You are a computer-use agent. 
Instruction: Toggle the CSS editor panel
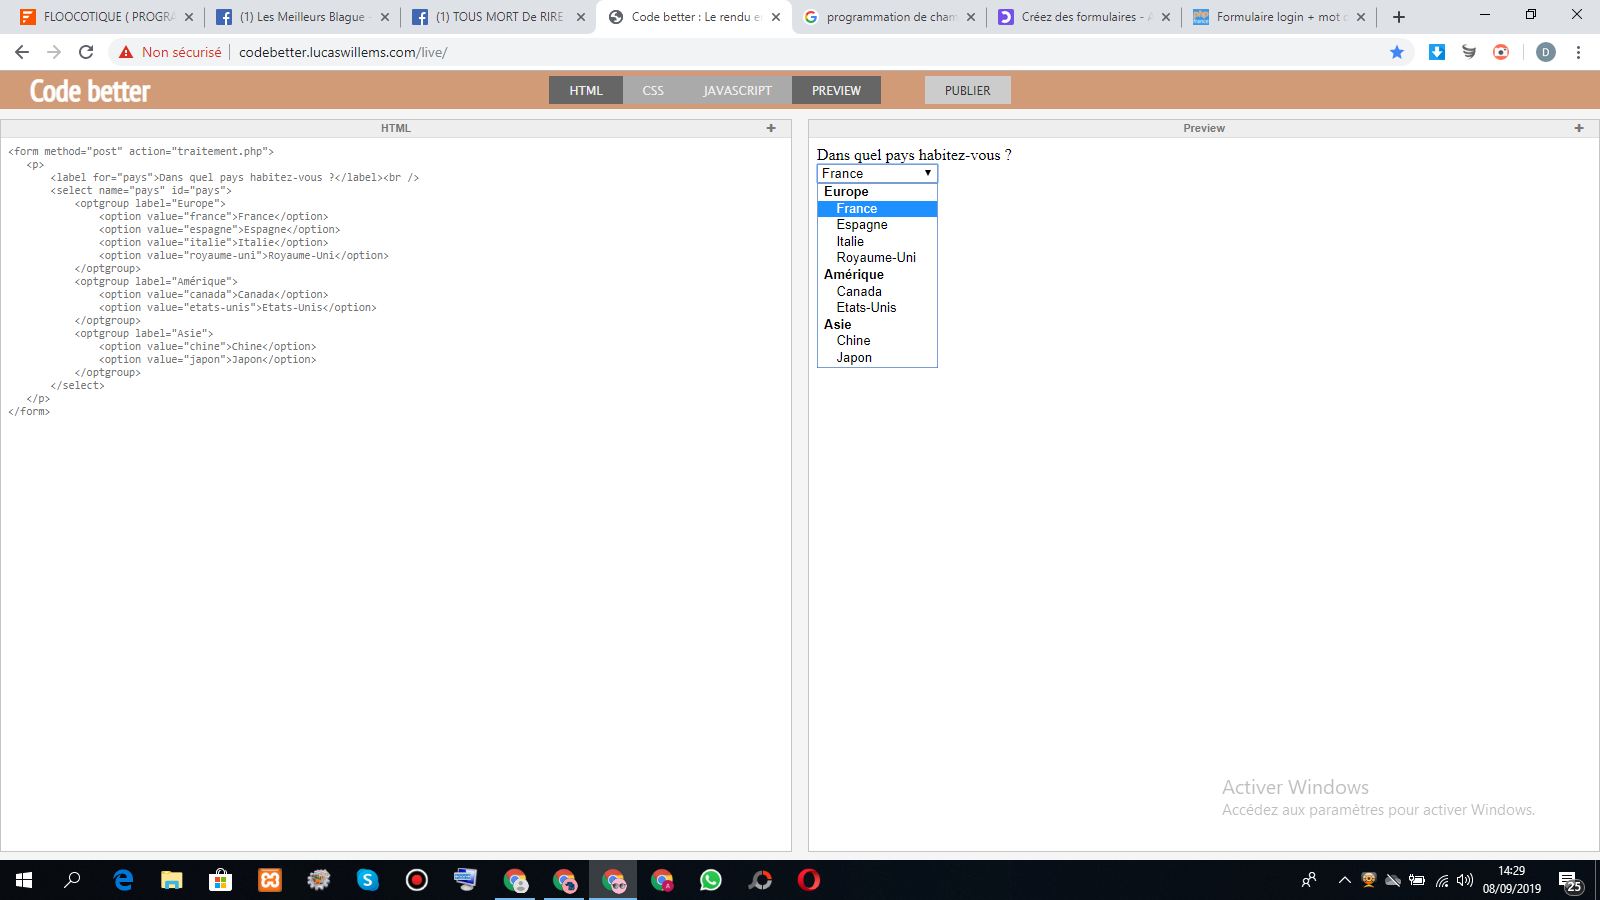pos(653,90)
